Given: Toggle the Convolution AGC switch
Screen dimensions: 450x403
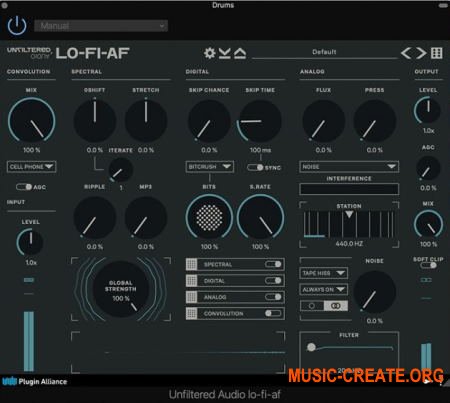Looking at the screenshot, I should (x=24, y=187).
